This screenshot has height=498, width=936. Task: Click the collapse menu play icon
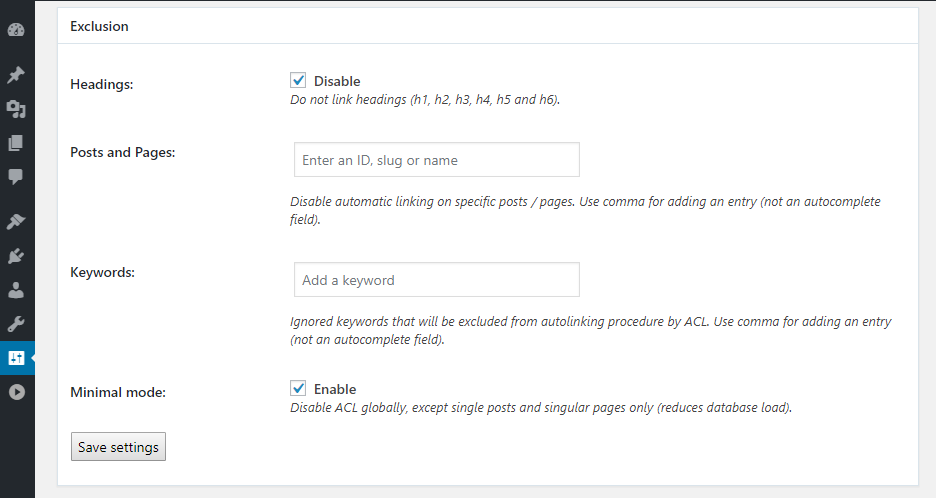pyautogui.click(x=16, y=392)
